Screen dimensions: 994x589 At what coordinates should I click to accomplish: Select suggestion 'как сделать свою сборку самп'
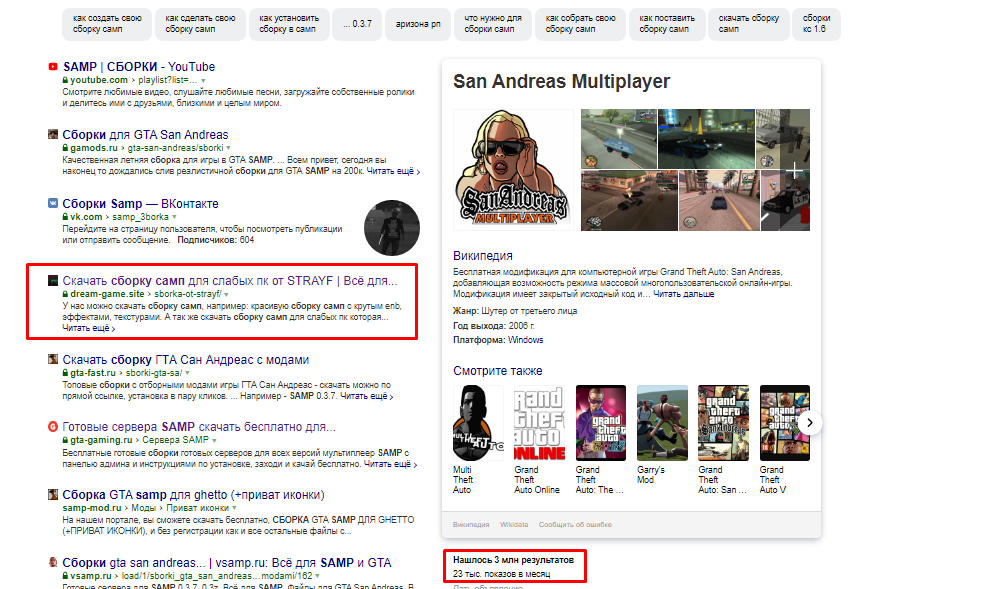pos(200,24)
